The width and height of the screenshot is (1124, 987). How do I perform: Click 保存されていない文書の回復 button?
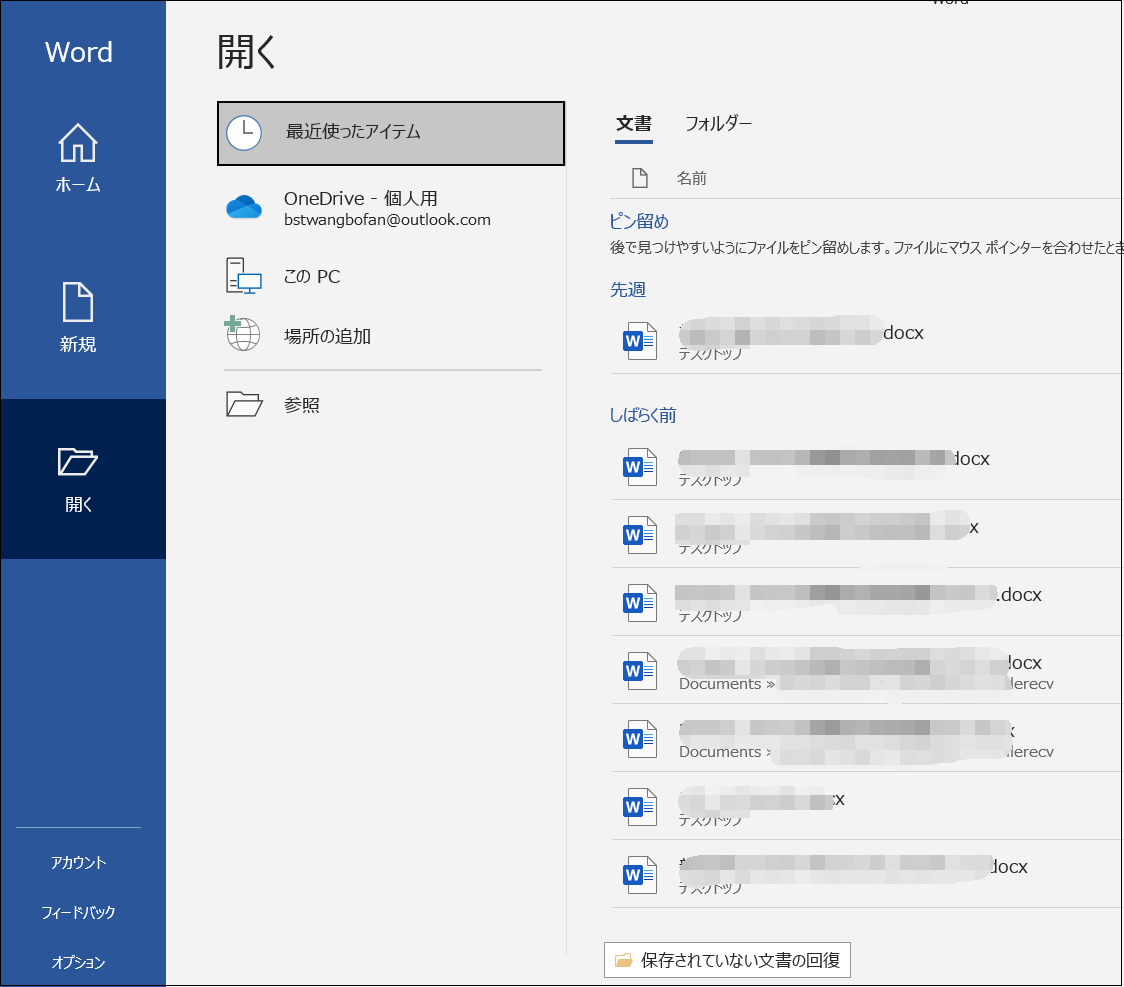coord(728,961)
